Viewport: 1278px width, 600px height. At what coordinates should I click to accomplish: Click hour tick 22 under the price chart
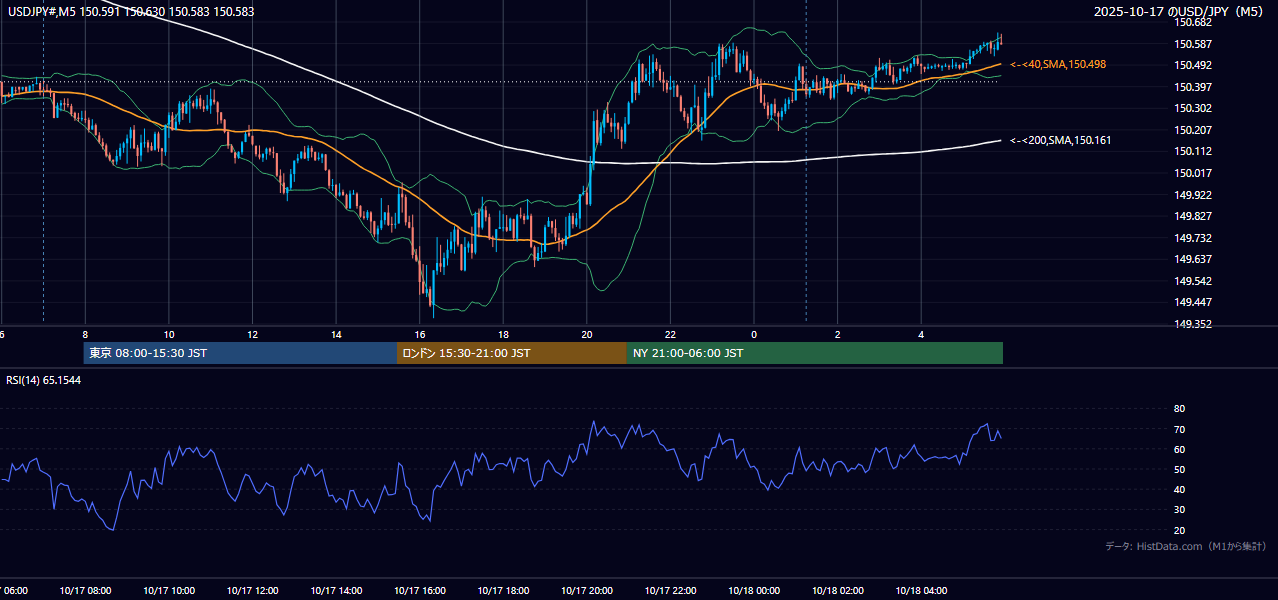[x=670, y=334]
